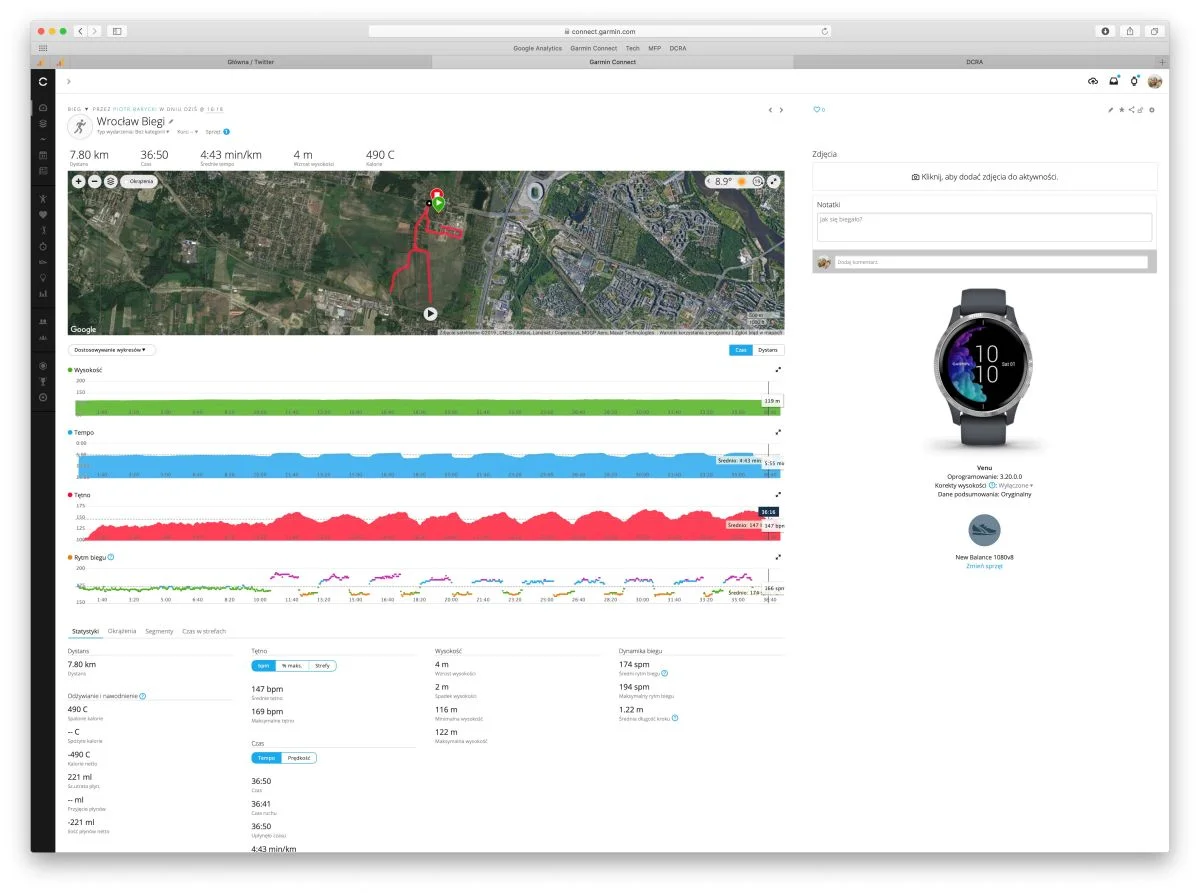The height and width of the screenshot is (893, 1200).
Task: Go to previous activity arrow
Action: [x=769, y=110]
